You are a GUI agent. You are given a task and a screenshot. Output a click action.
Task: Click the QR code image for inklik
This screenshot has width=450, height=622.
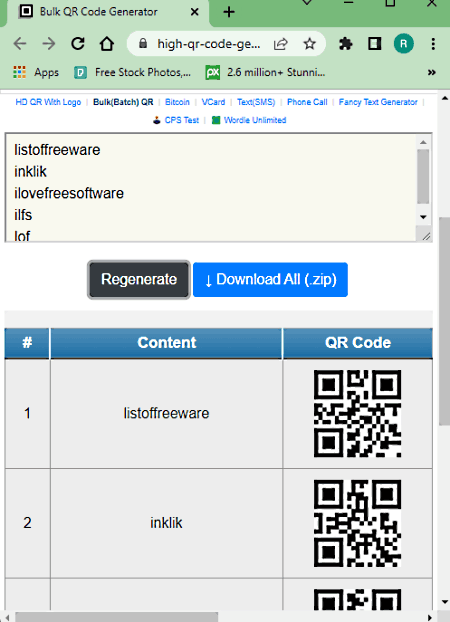click(x=357, y=523)
